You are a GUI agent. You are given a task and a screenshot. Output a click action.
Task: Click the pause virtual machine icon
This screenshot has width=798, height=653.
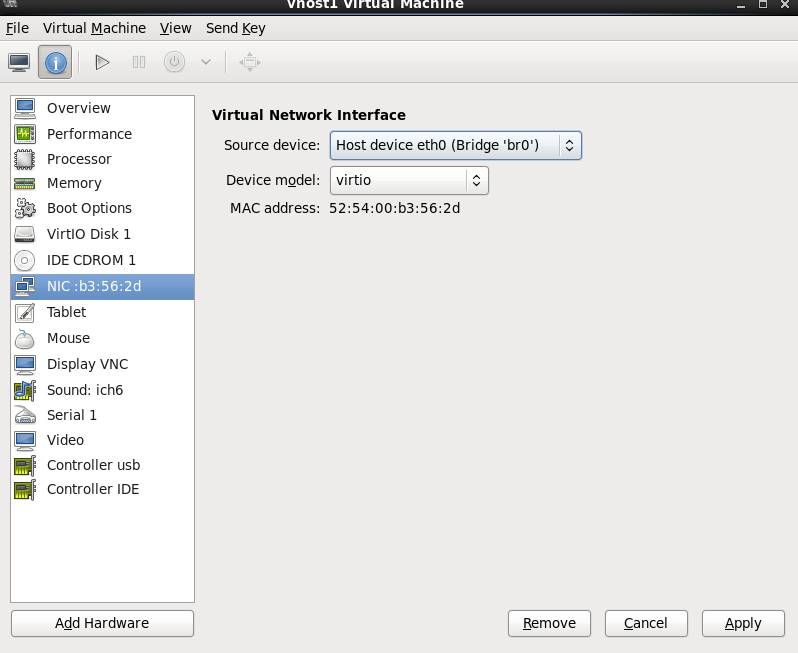[x=139, y=62]
